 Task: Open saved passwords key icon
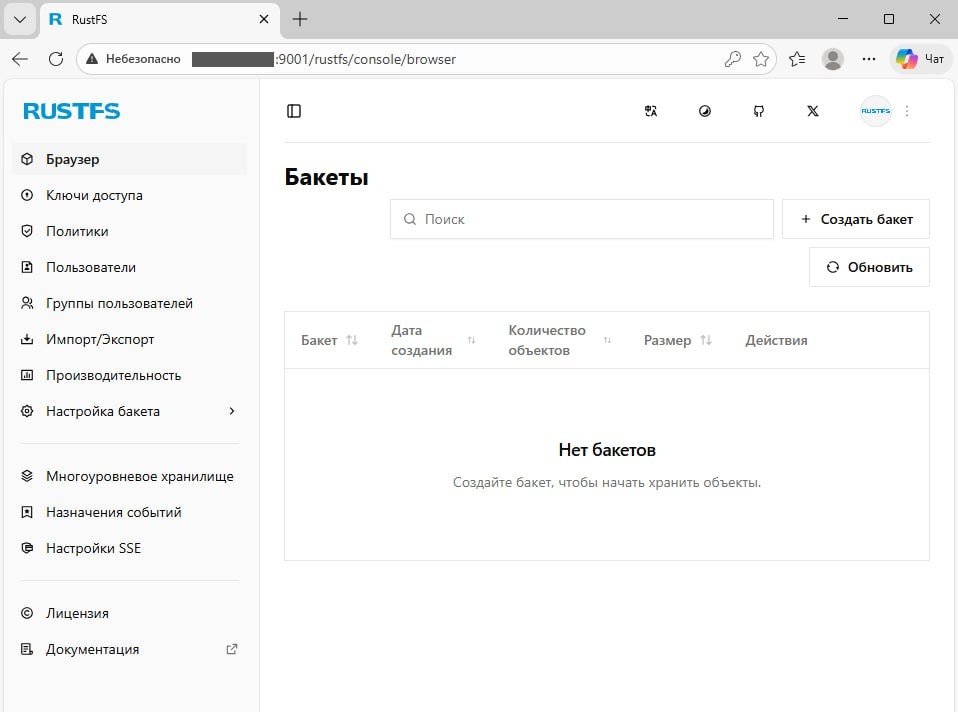(x=733, y=59)
